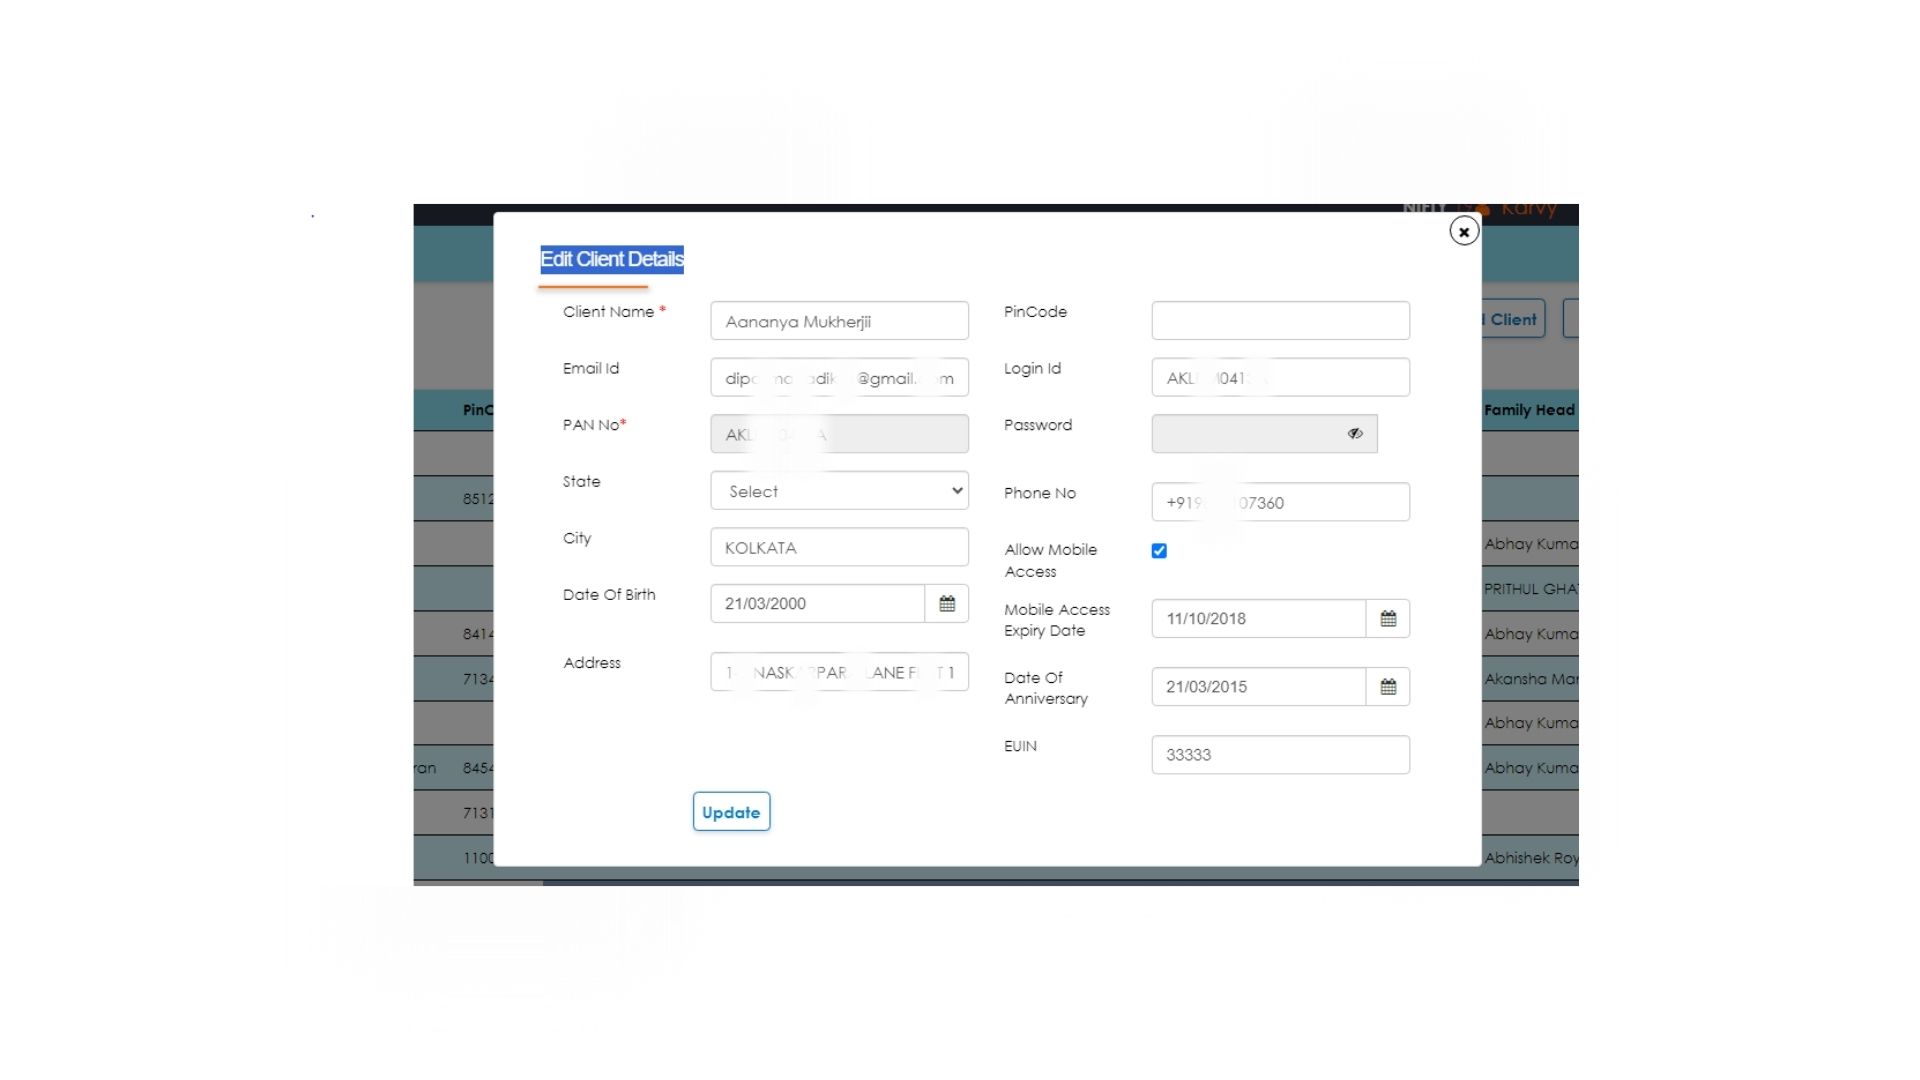Expand the State select dropdown

(840, 491)
